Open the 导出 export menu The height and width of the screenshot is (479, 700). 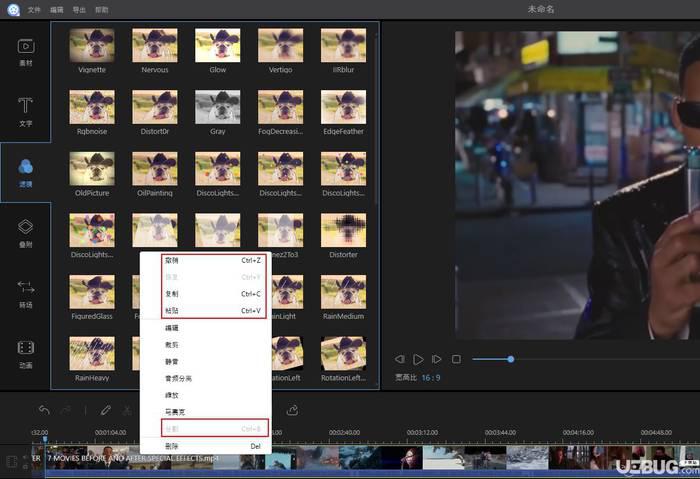tap(79, 9)
